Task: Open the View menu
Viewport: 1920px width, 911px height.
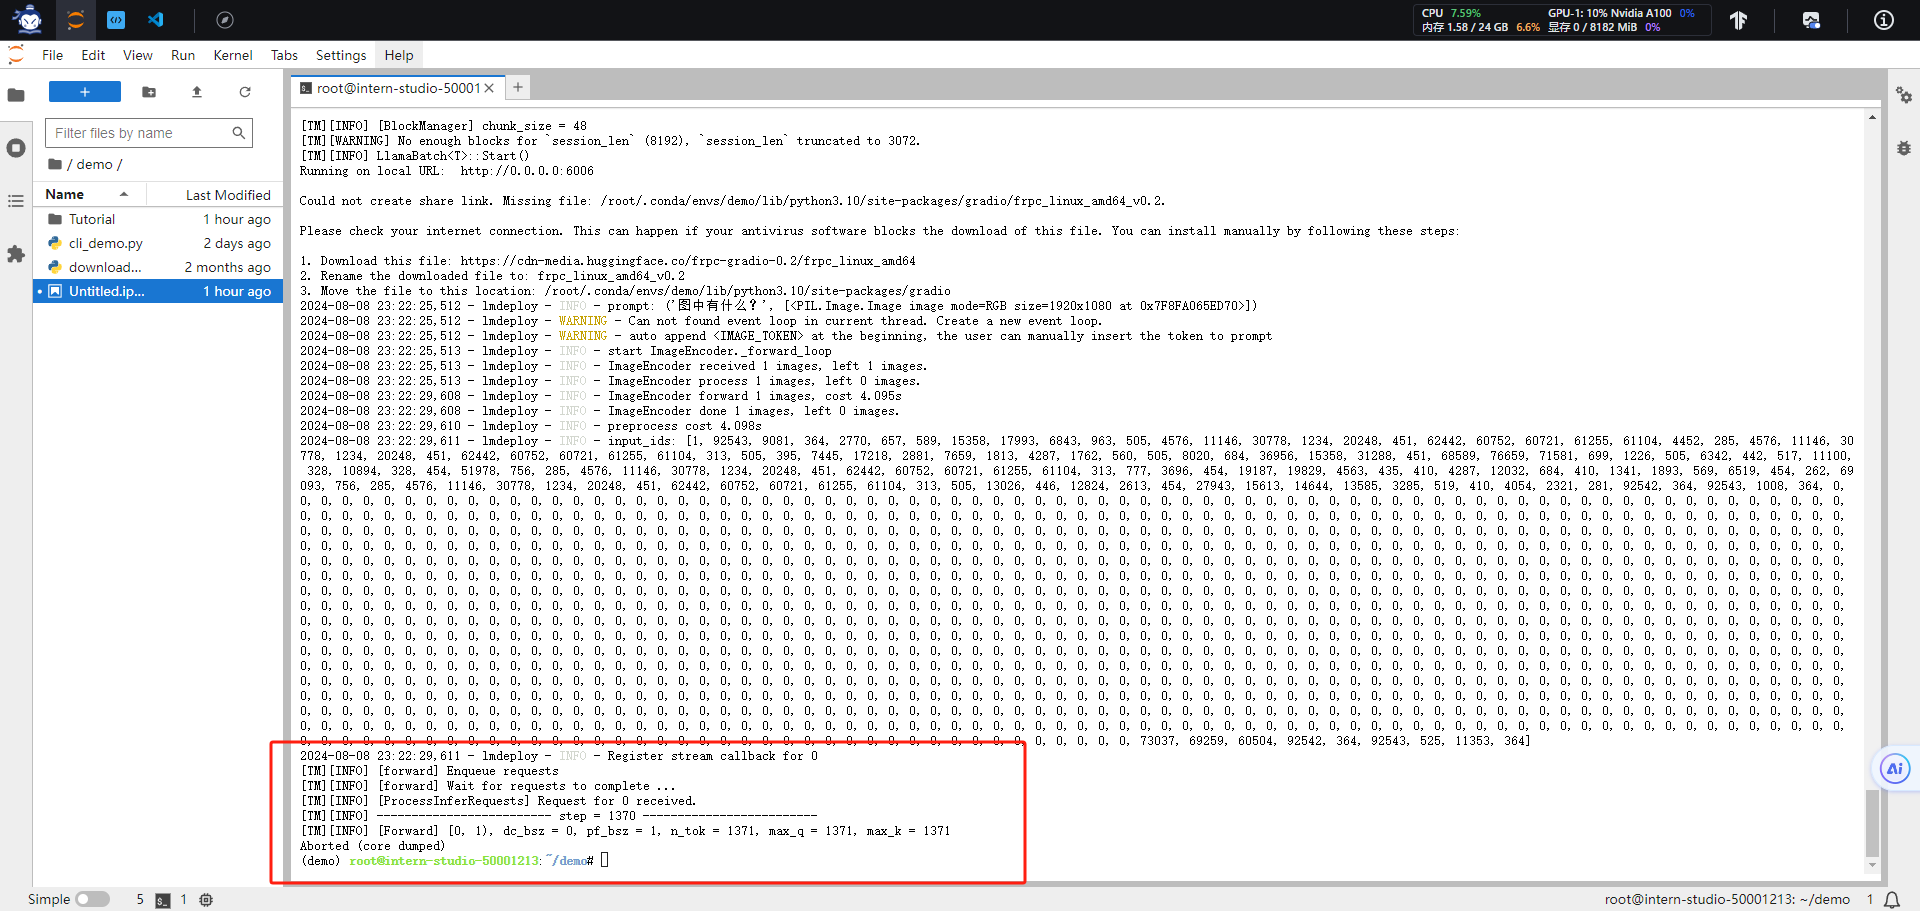Action: 138,55
